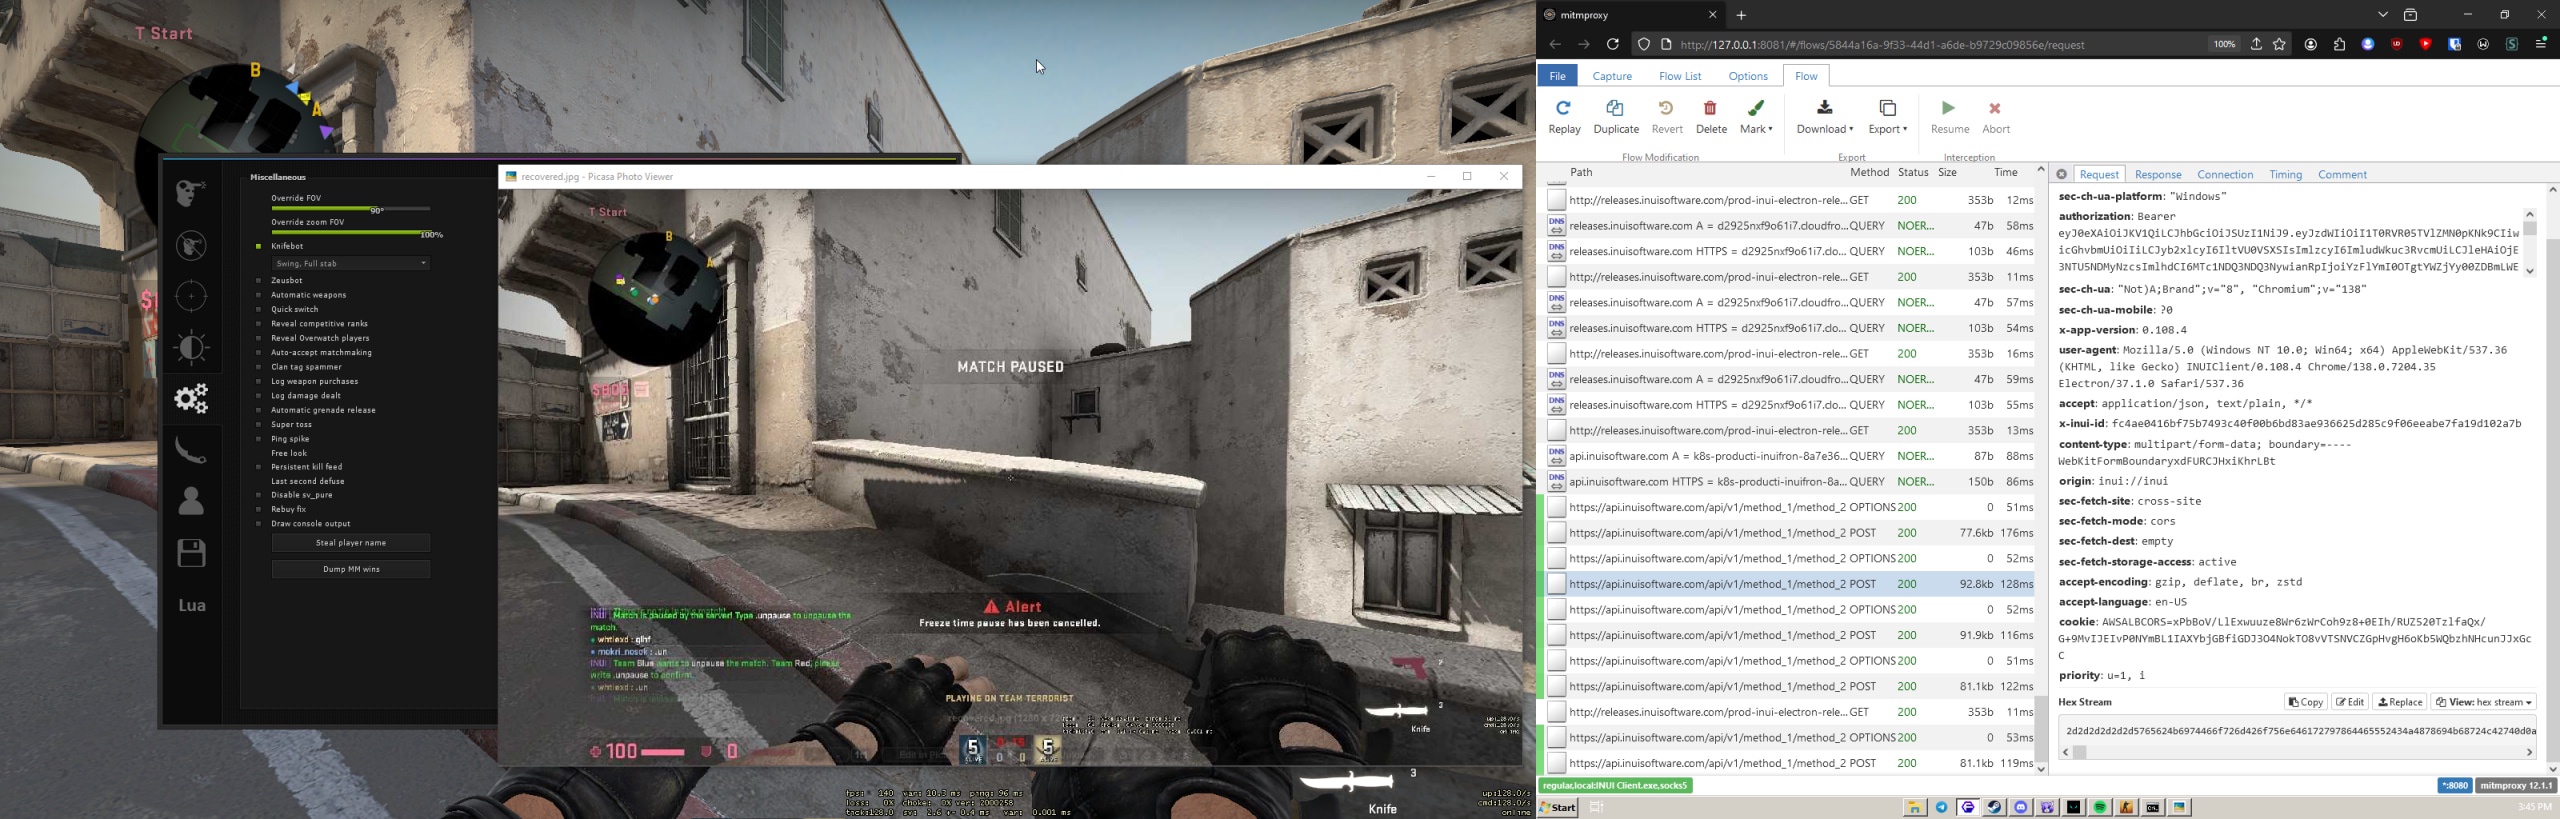Switch to the Capture tab
Image resolution: width=2560 pixels, height=819 pixels.
coord(1612,76)
